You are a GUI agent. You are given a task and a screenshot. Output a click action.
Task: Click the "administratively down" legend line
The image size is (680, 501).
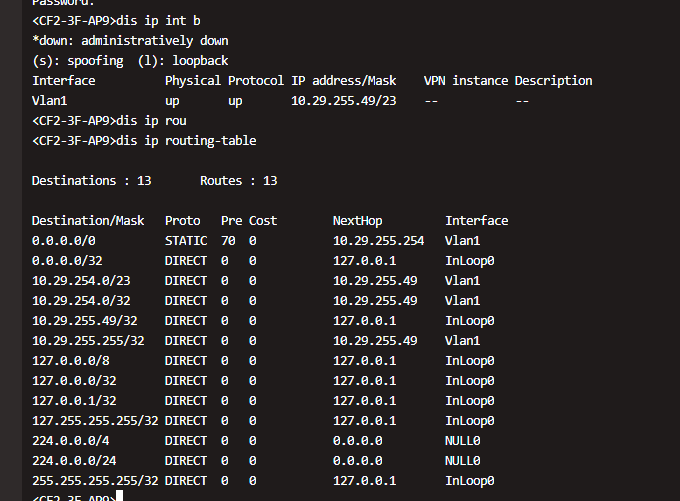[x=130, y=41]
